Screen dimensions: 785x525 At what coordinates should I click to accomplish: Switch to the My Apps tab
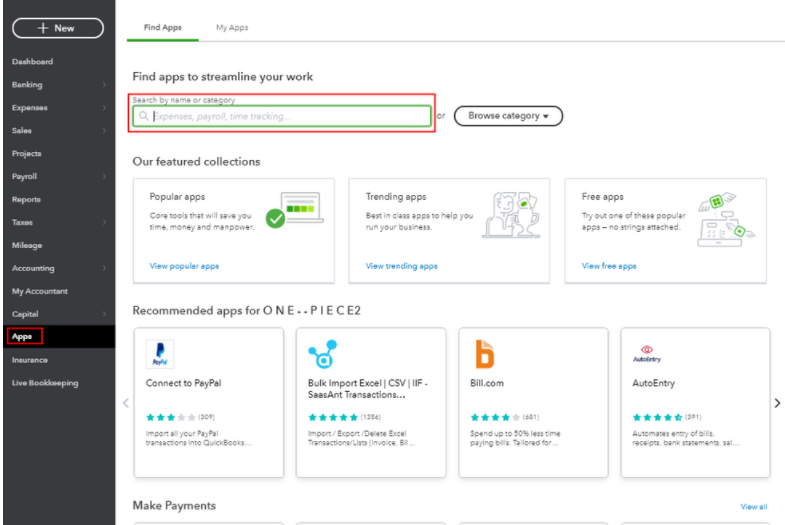pos(232,28)
